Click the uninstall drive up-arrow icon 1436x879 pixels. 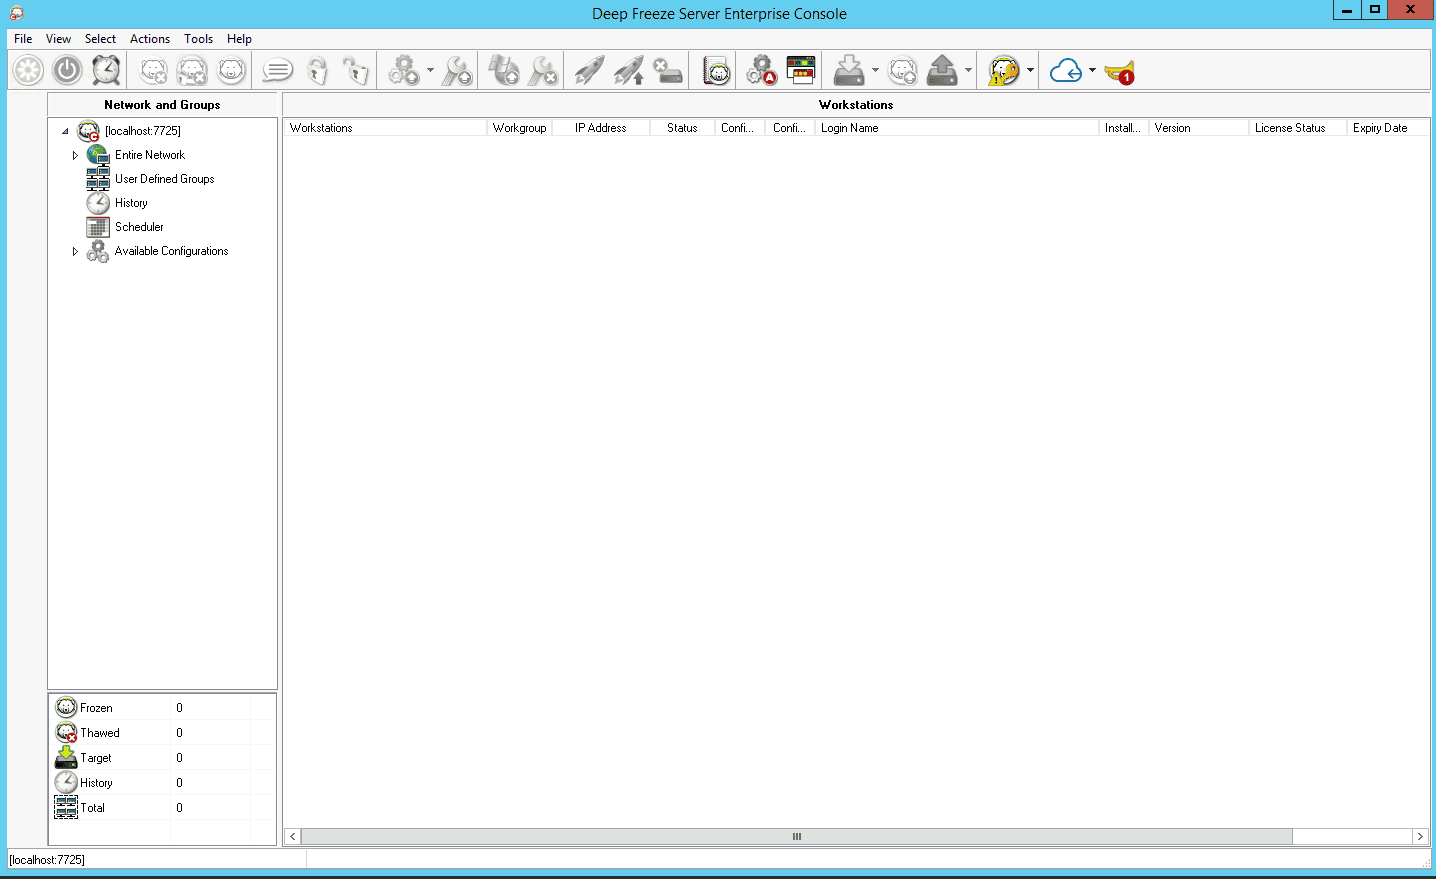click(x=942, y=71)
